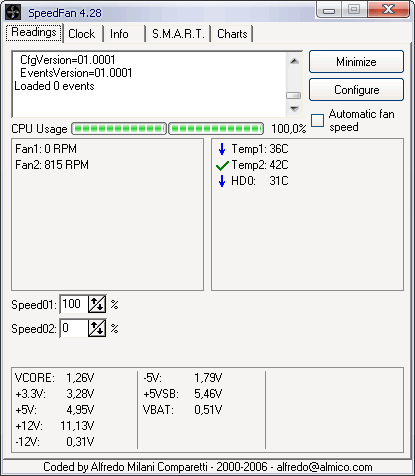Click the log scrollbar thumb
415x476 pixels.
point(294,95)
